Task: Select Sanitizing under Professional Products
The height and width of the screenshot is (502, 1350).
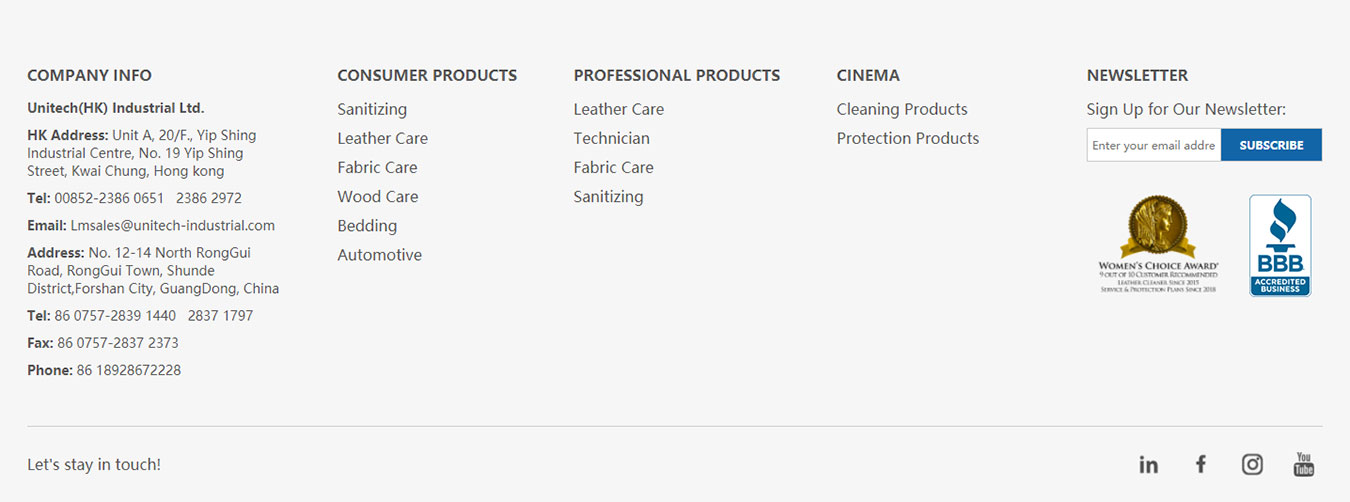Action: click(x=608, y=197)
